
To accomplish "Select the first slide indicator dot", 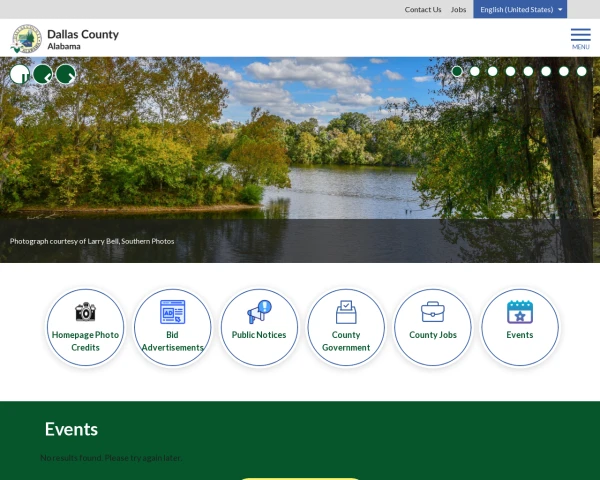I will point(457,71).
